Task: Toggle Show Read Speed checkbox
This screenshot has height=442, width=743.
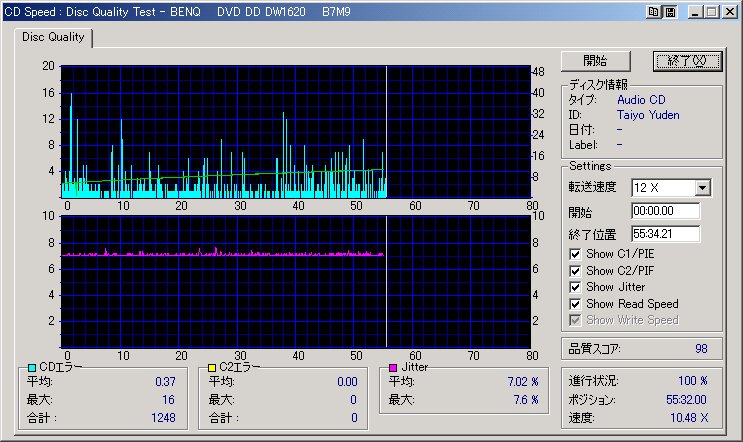Action: point(574,303)
